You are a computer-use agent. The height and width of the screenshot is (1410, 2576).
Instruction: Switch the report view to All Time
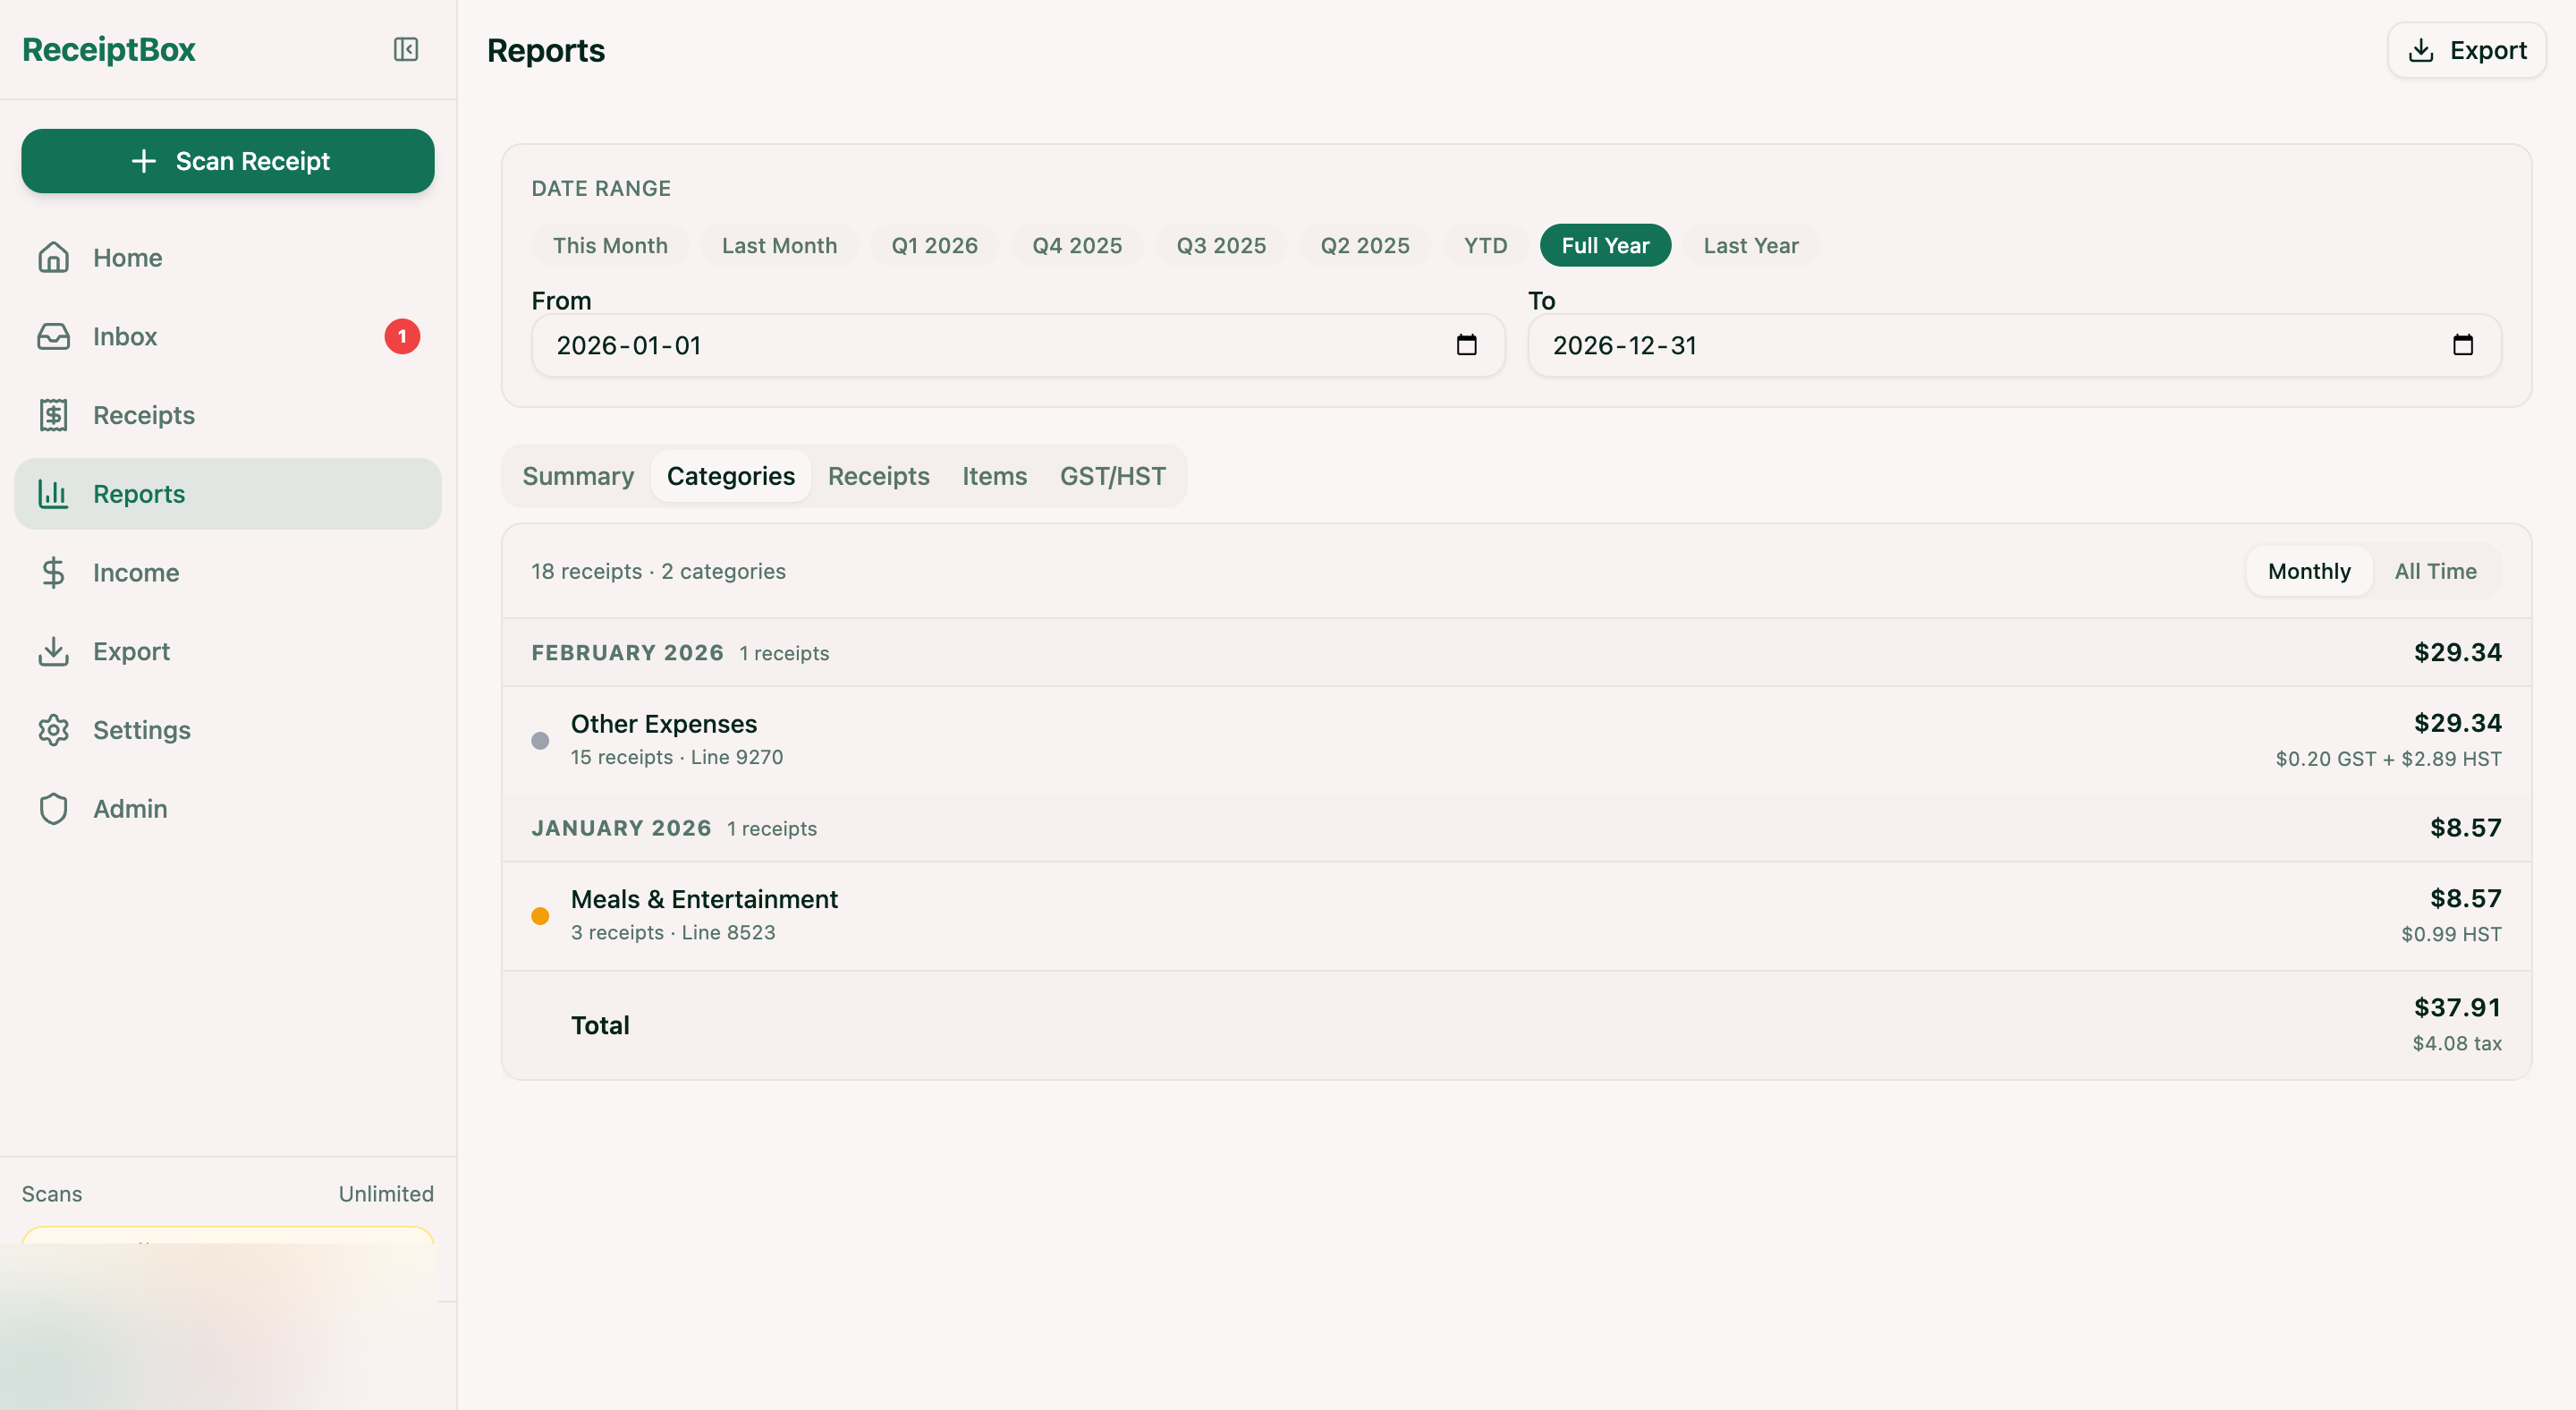2435,570
